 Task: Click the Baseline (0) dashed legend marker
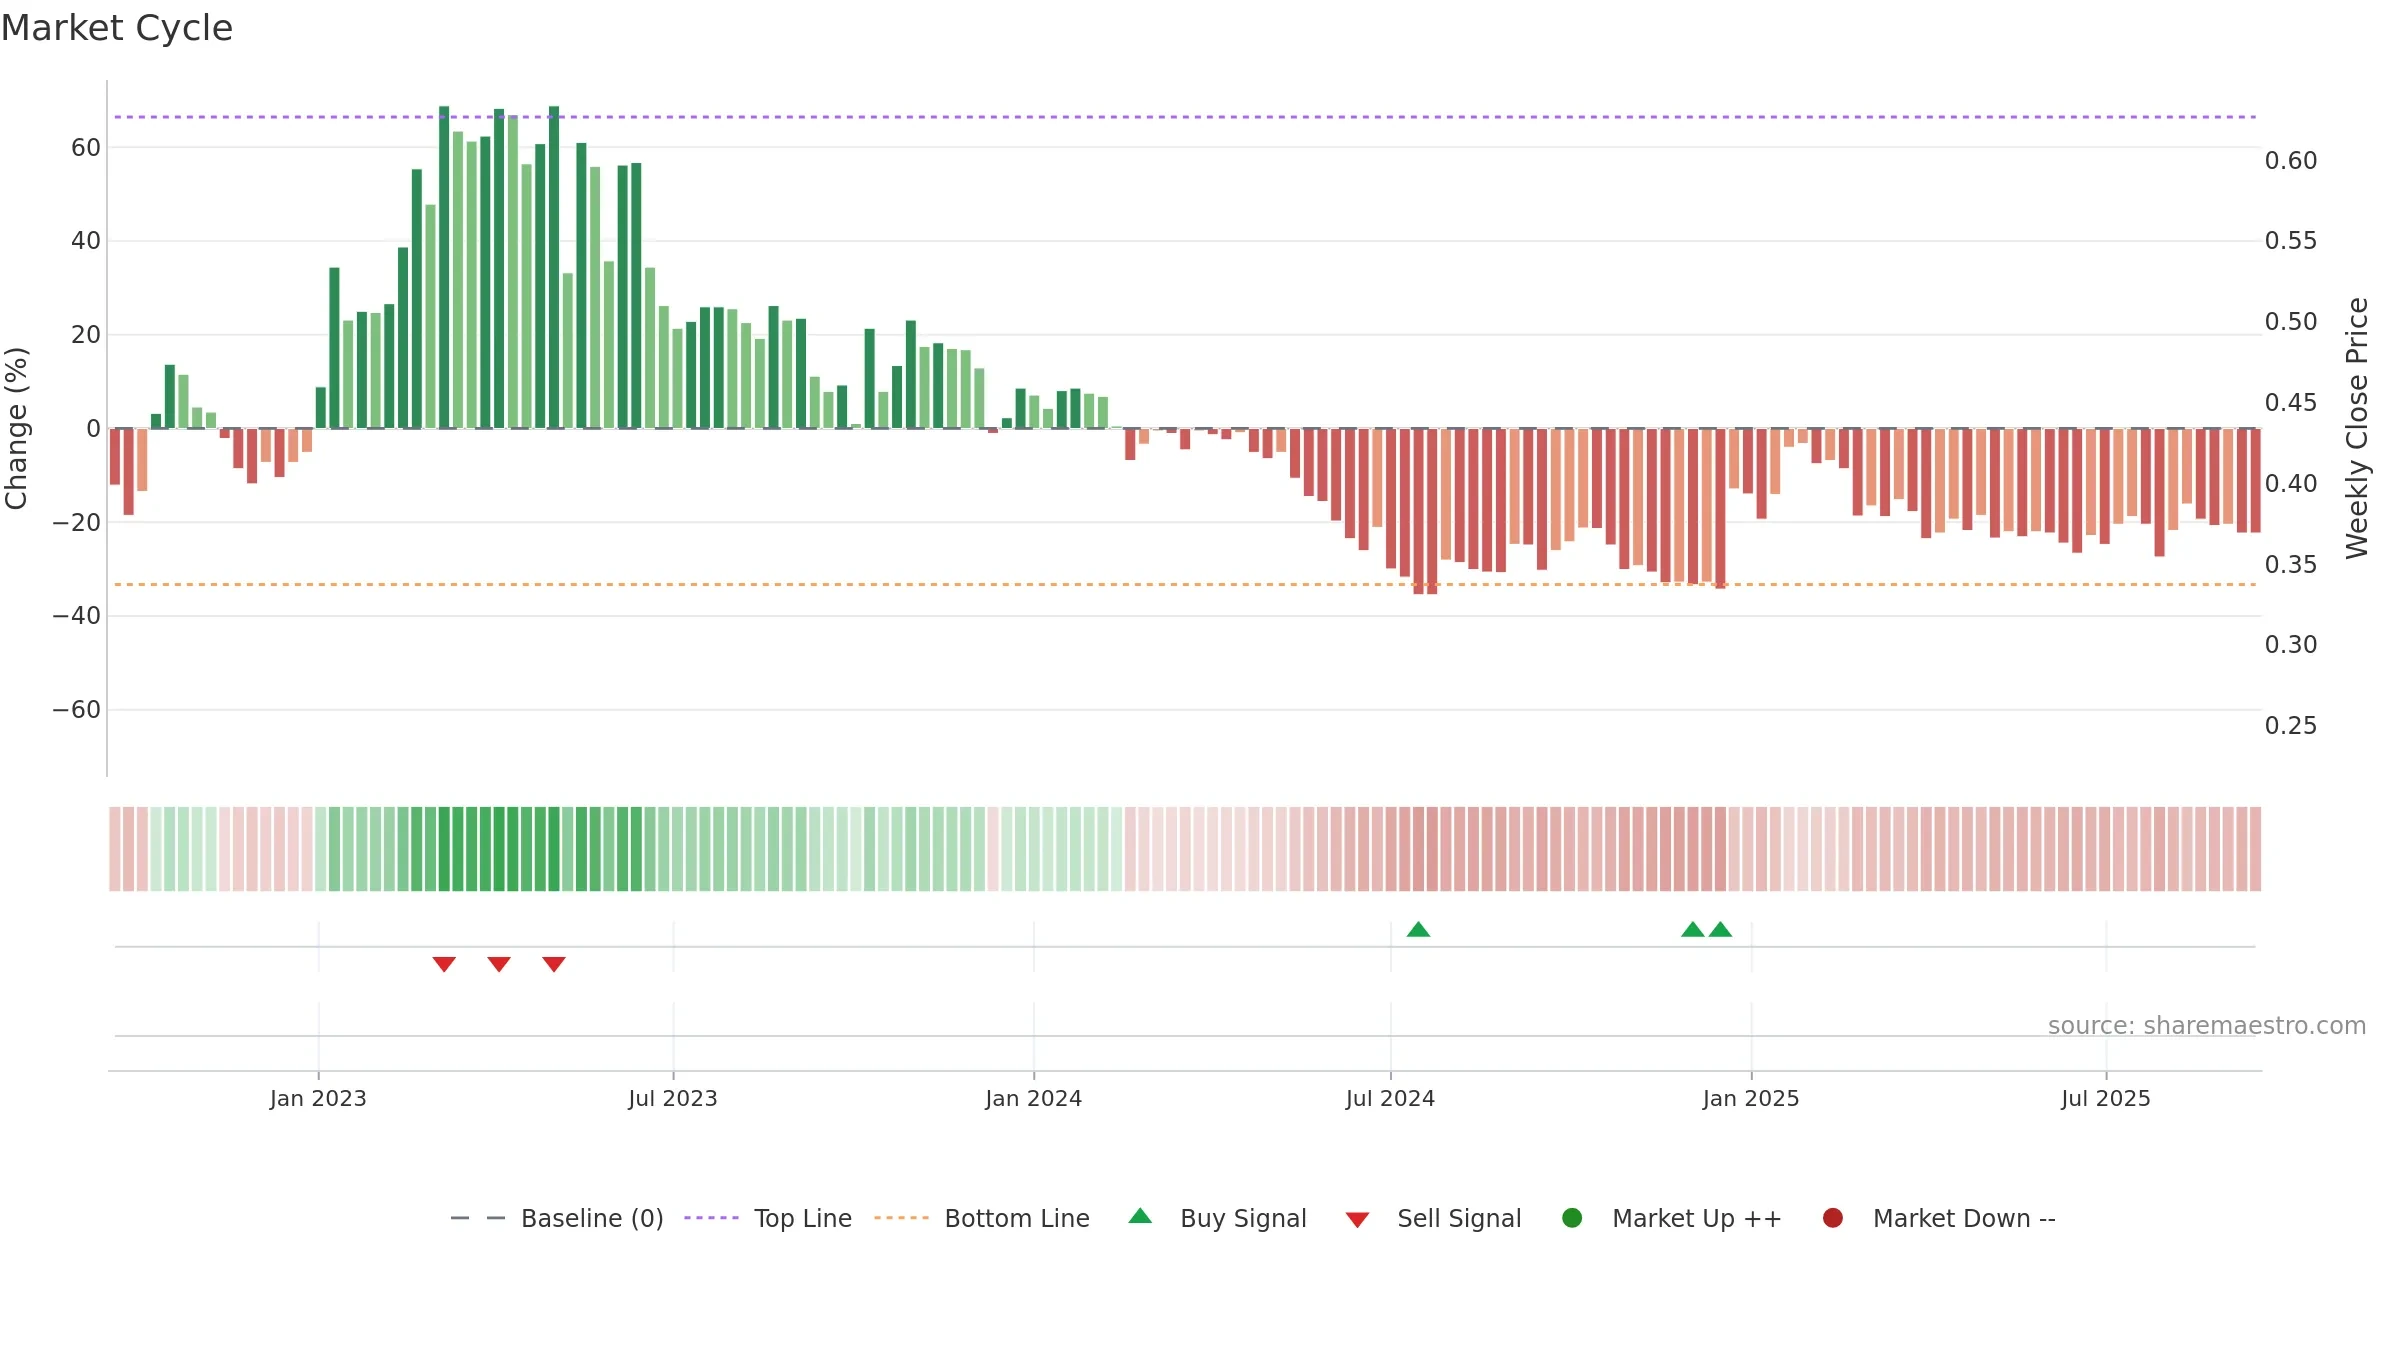[x=478, y=1218]
